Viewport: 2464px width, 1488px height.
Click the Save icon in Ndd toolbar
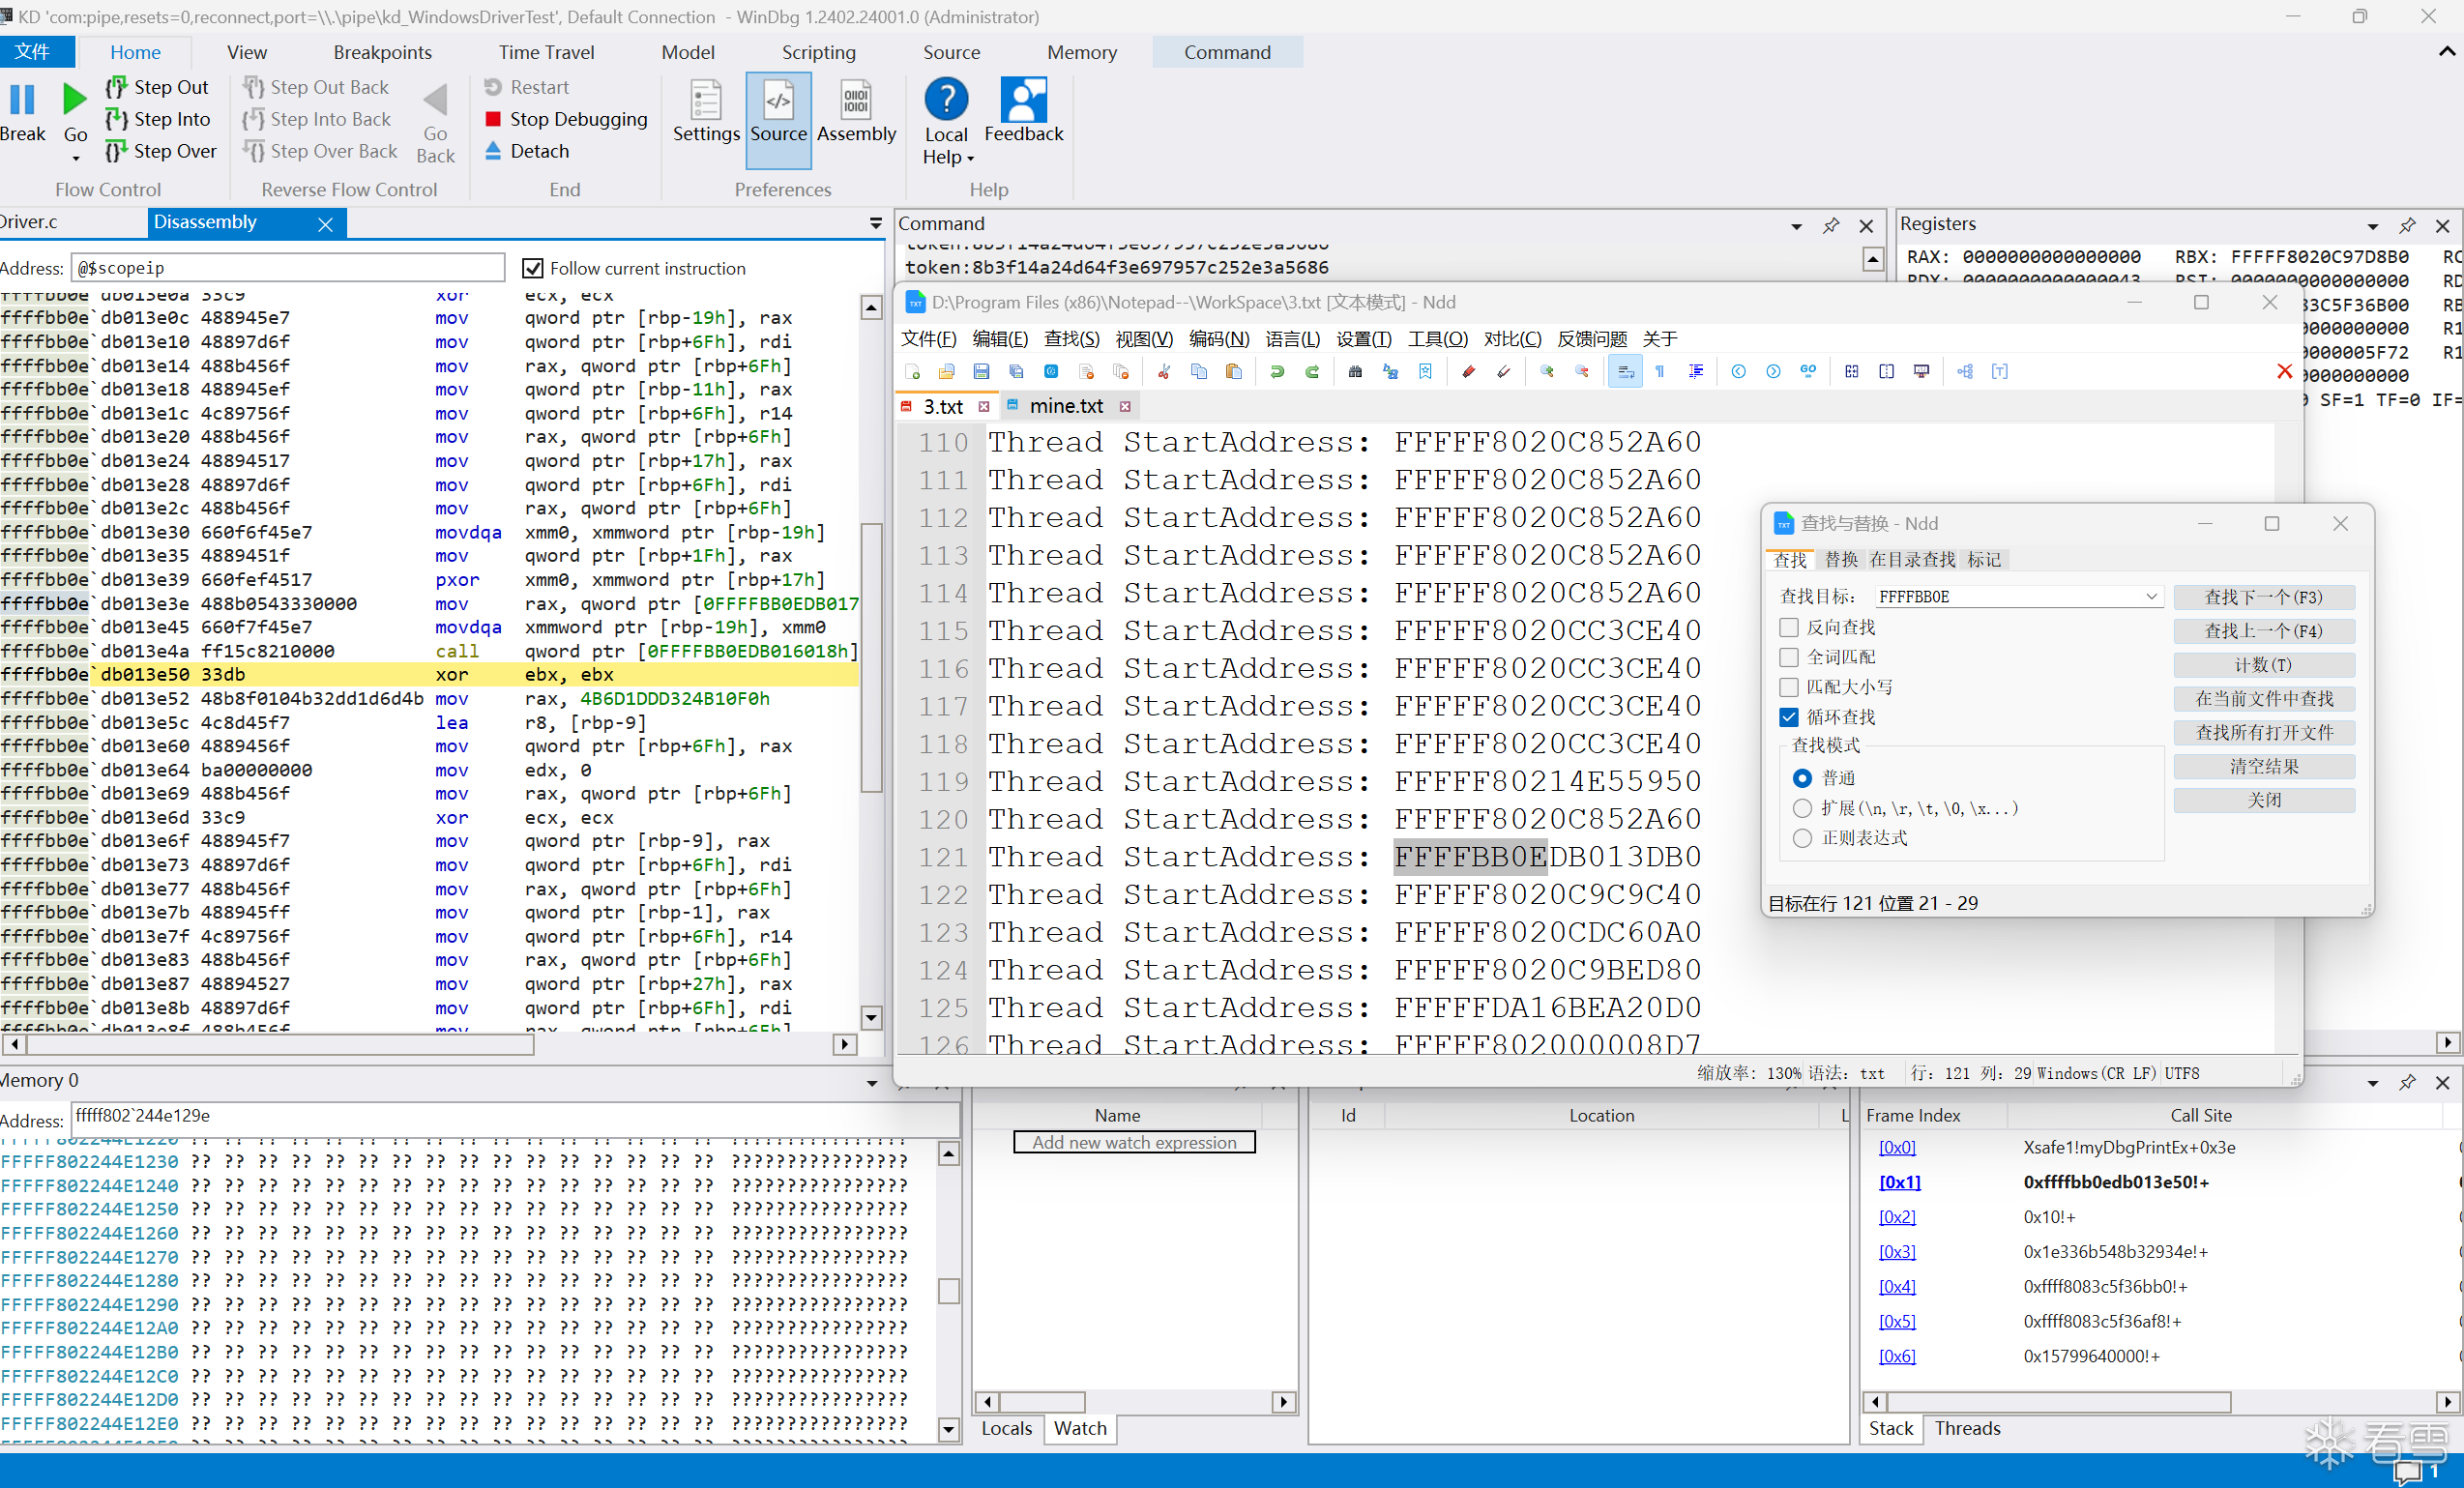click(981, 372)
